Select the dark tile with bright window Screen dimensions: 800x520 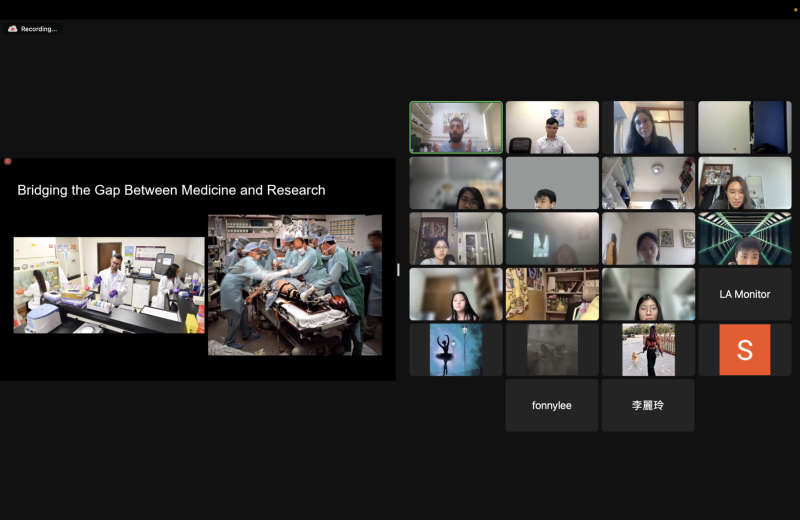552,238
